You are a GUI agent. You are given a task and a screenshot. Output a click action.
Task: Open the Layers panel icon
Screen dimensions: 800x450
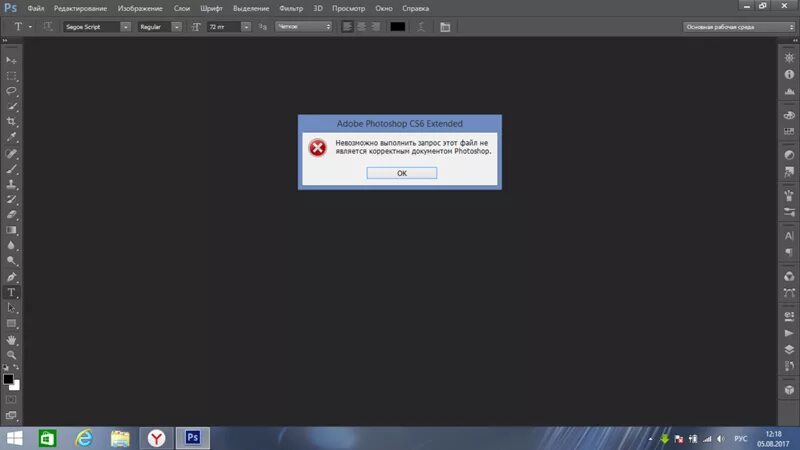(789, 349)
